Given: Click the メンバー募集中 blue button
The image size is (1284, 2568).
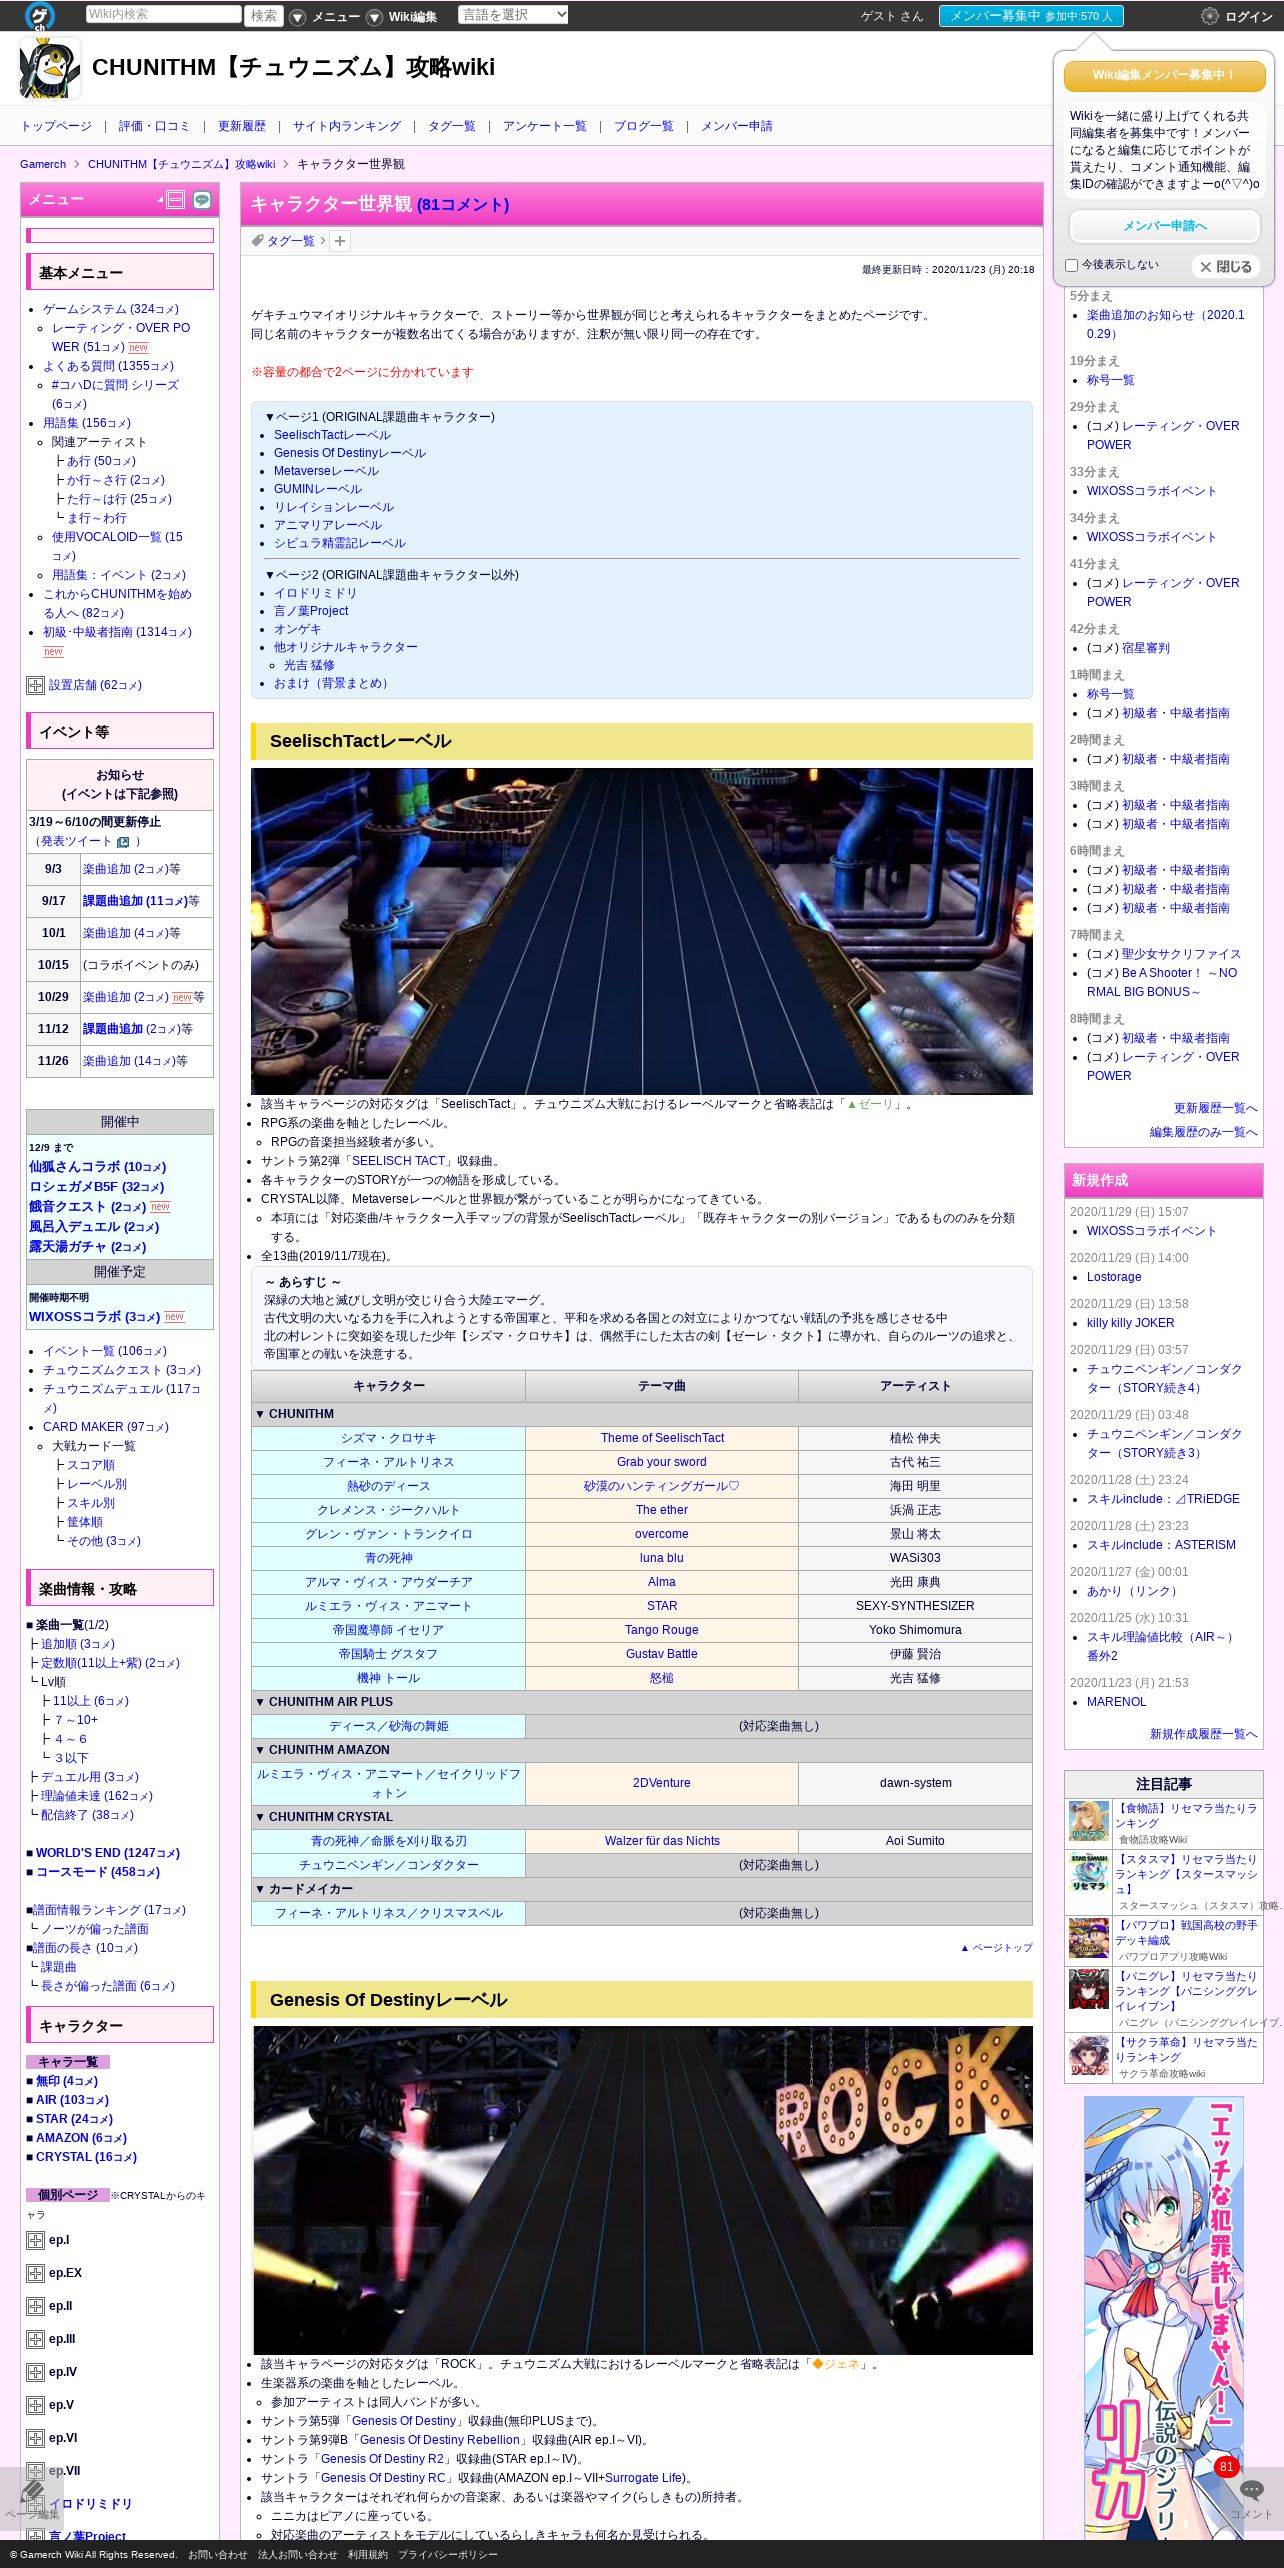Looking at the screenshot, I should [x=1031, y=16].
